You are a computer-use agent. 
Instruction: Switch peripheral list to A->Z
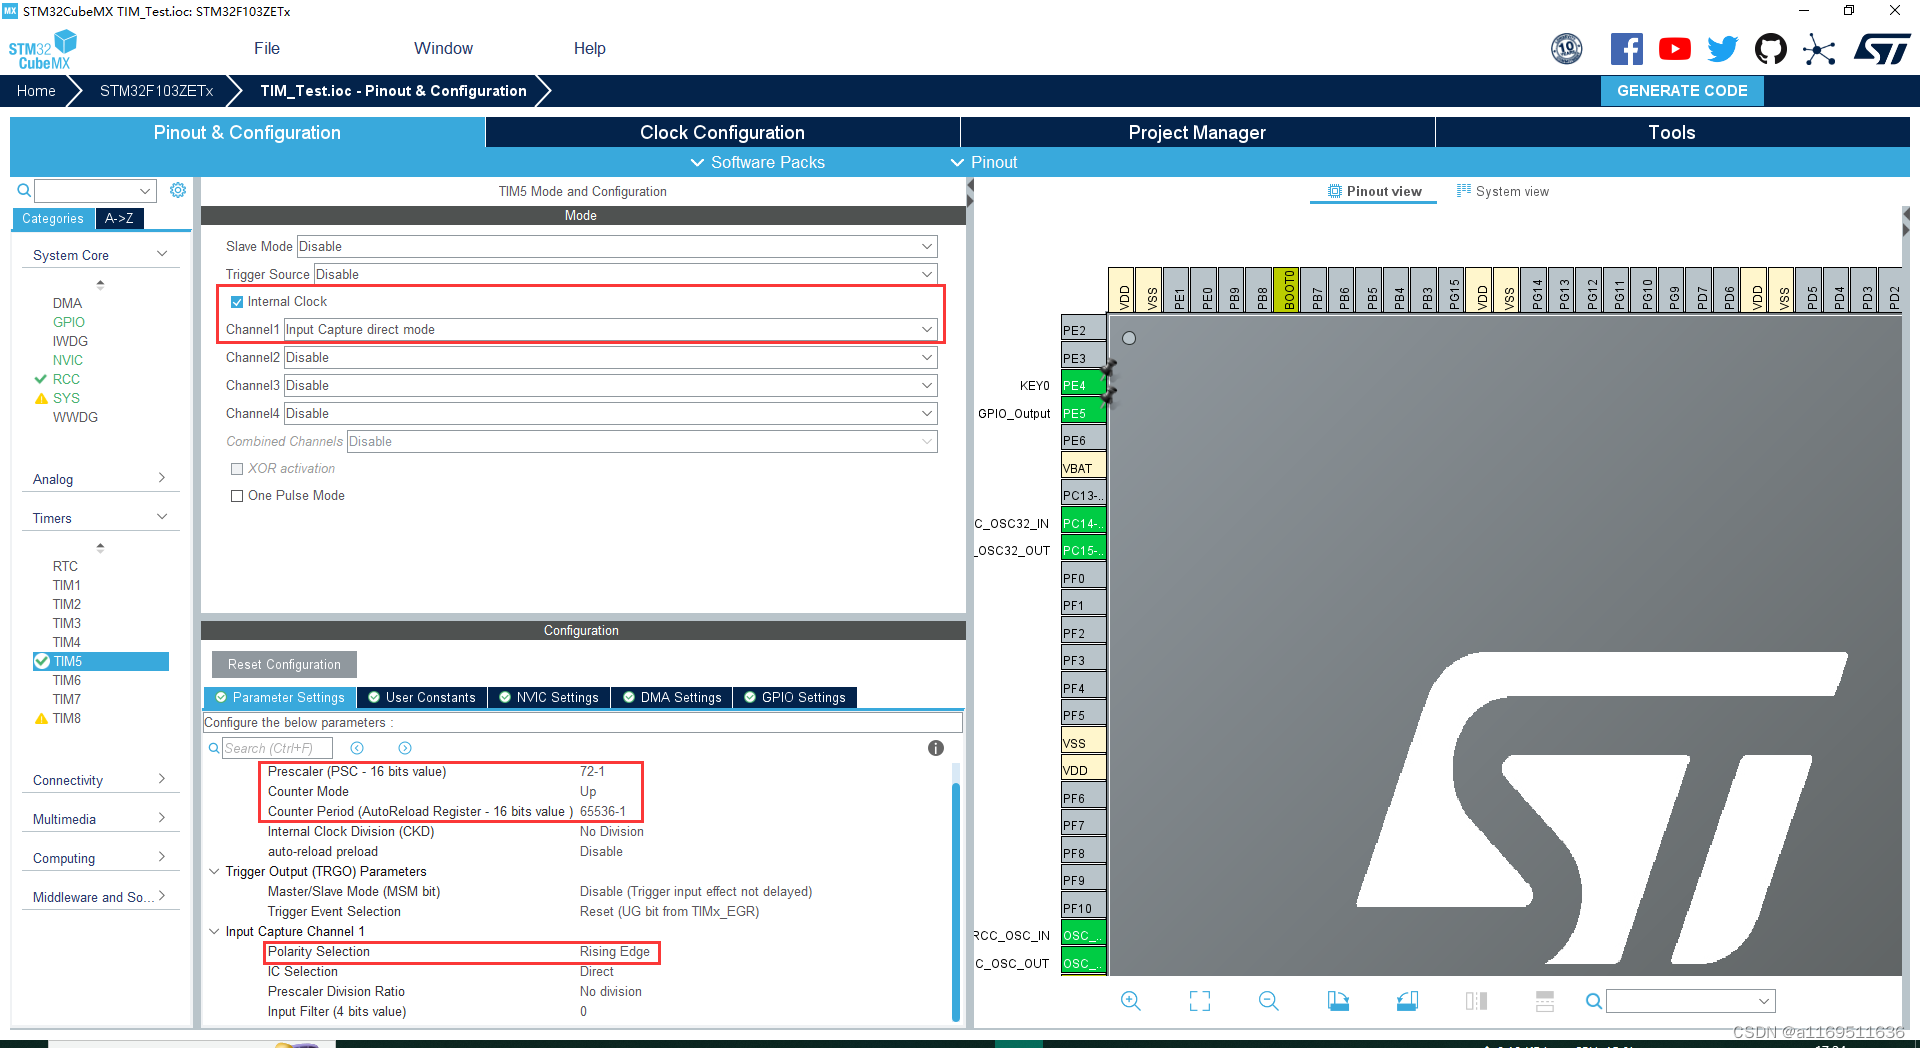[119, 218]
